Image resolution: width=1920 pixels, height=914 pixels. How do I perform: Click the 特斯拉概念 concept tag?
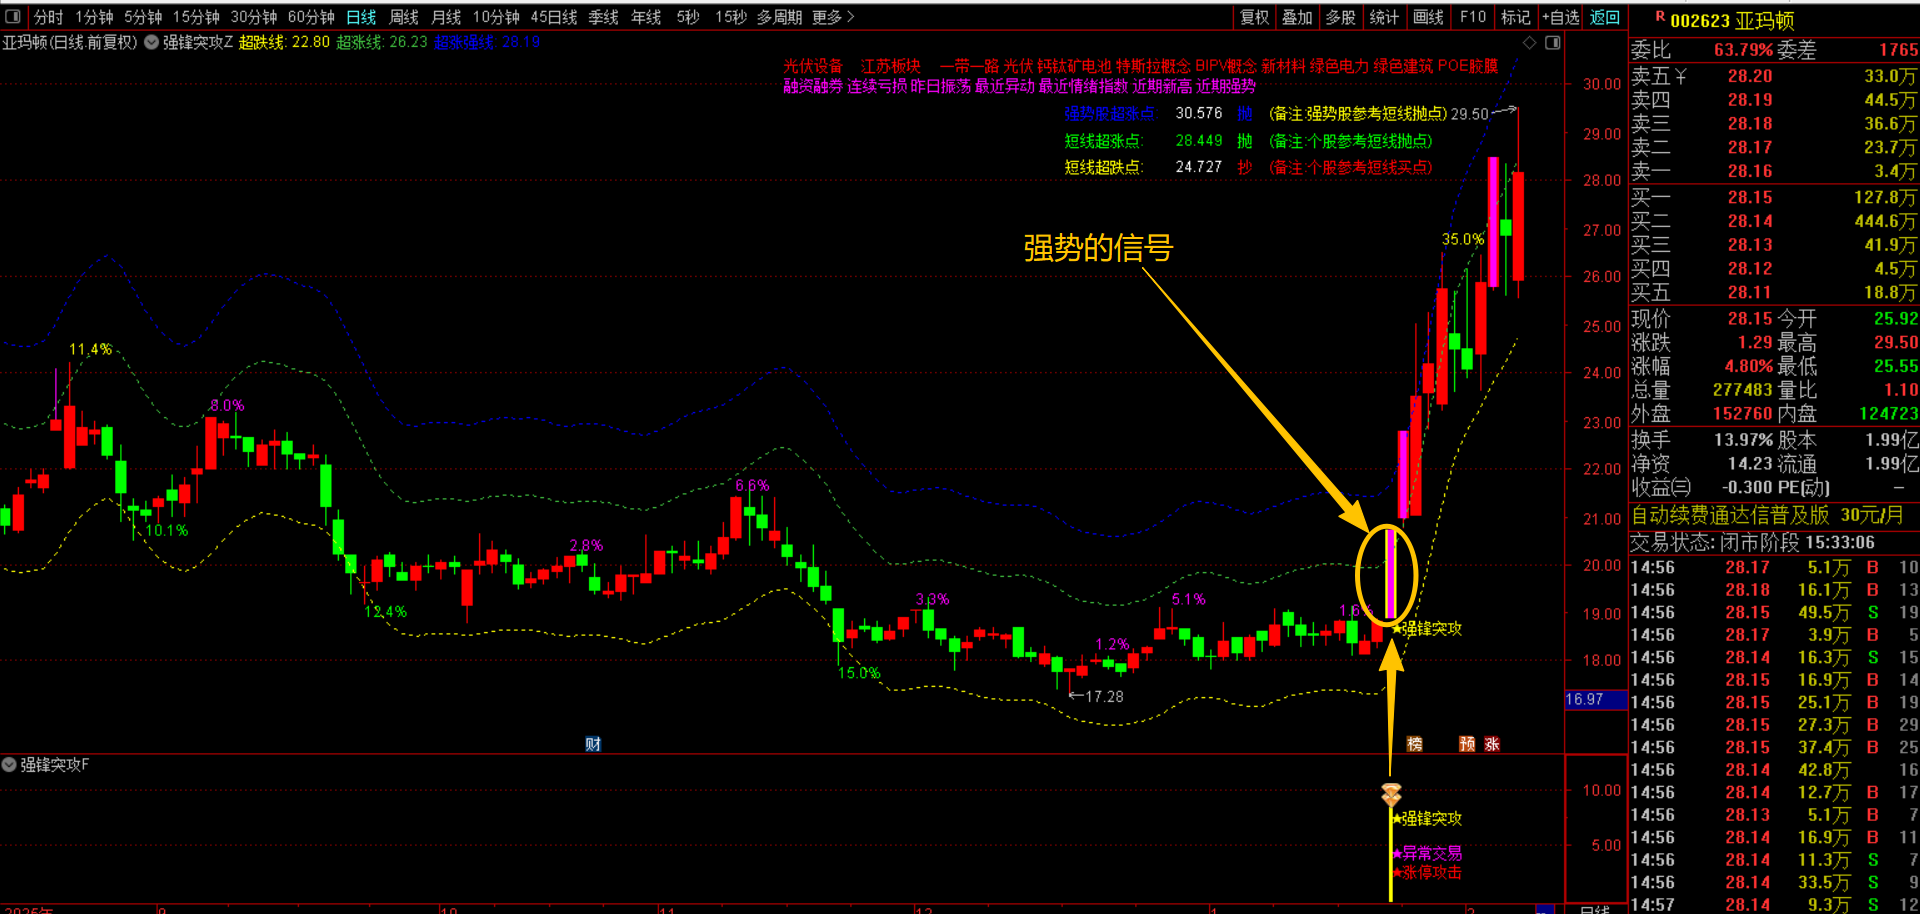tap(1153, 66)
